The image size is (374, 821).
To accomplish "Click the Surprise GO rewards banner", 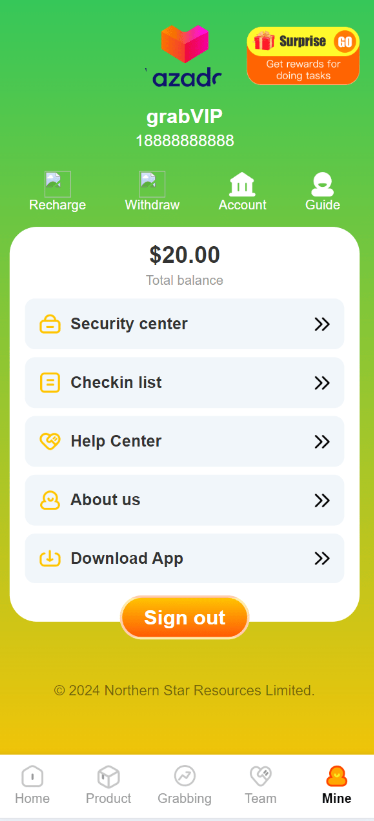I will (303, 56).
